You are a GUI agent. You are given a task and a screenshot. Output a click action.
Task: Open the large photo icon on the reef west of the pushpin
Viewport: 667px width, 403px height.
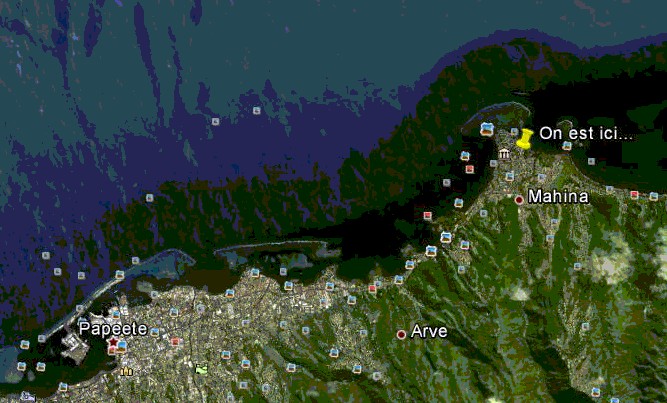click(487, 129)
